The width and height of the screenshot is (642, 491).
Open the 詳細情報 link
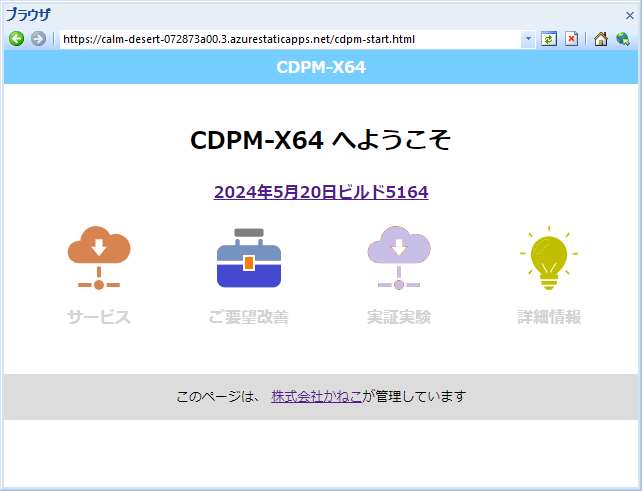point(549,317)
